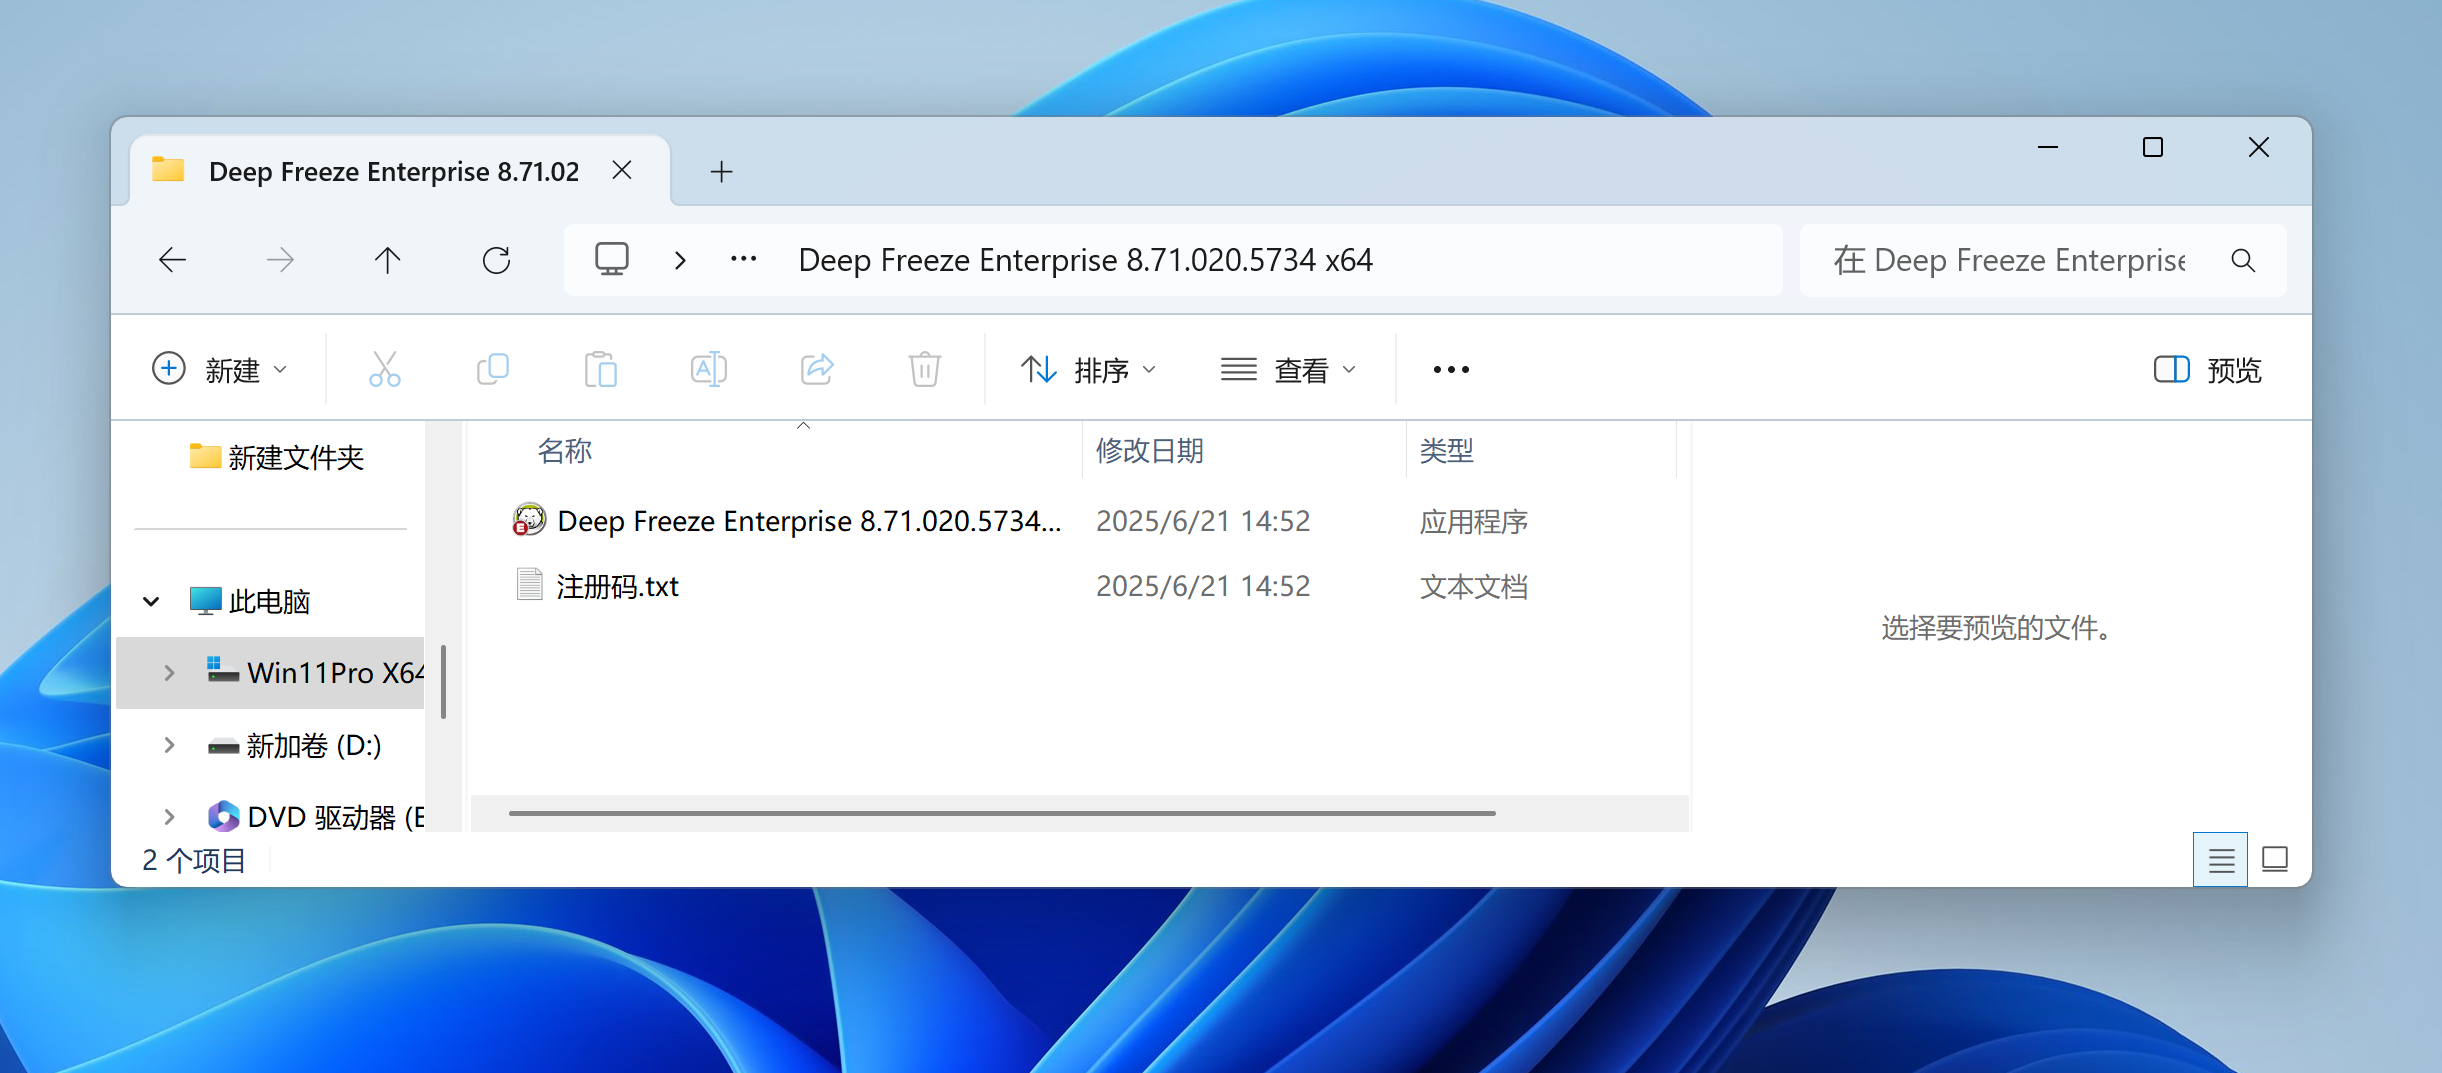The image size is (2442, 1073).
Task: Switch to large thumbnails view layout
Action: 2275,859
